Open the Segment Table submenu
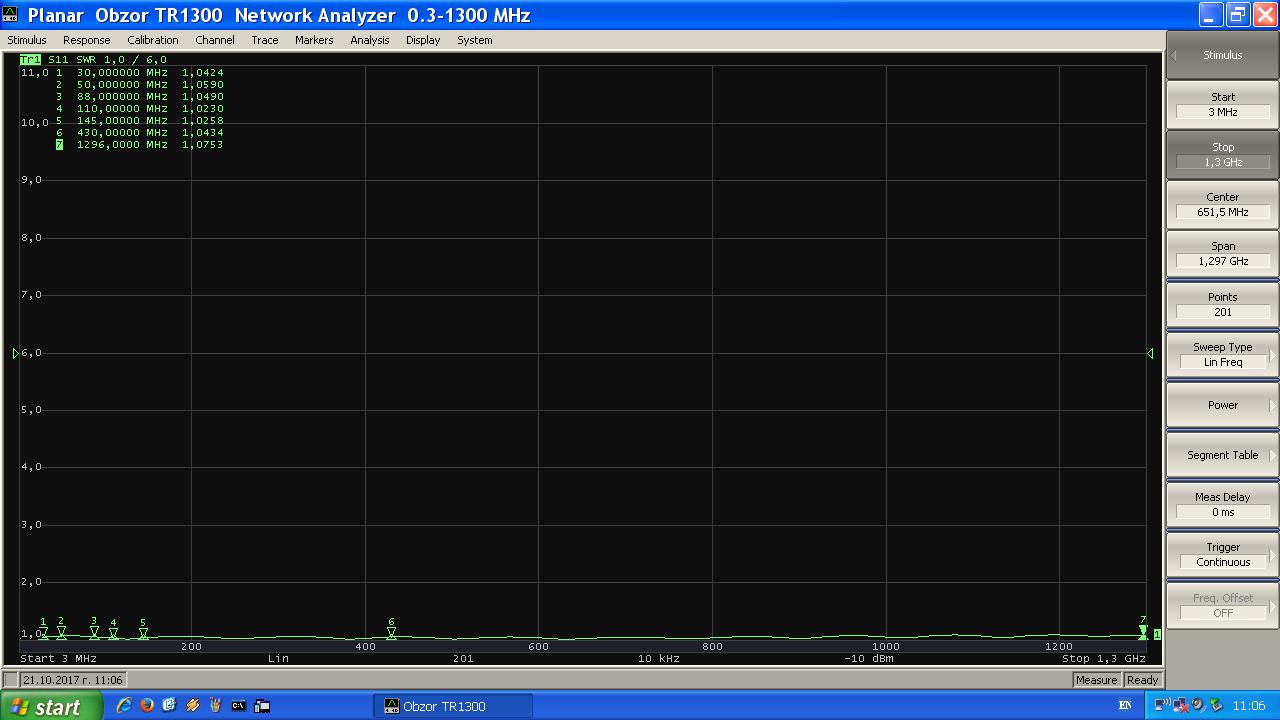The image size is (1280, 720). [1222, 455]
